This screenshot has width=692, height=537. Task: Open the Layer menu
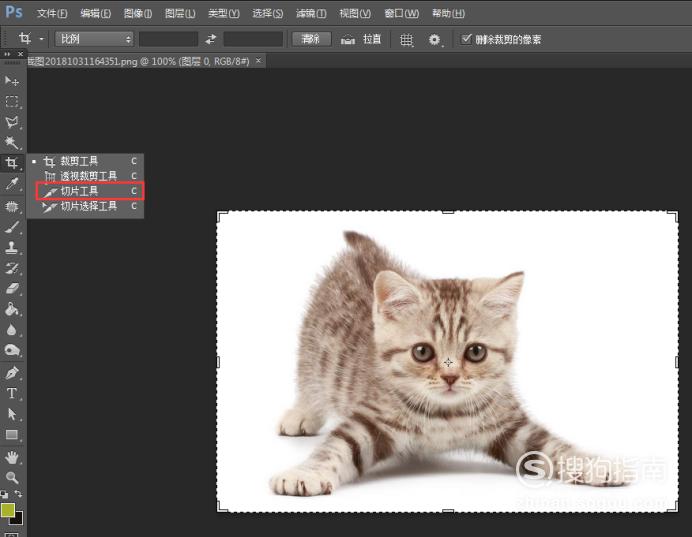(x=180, y=13)
